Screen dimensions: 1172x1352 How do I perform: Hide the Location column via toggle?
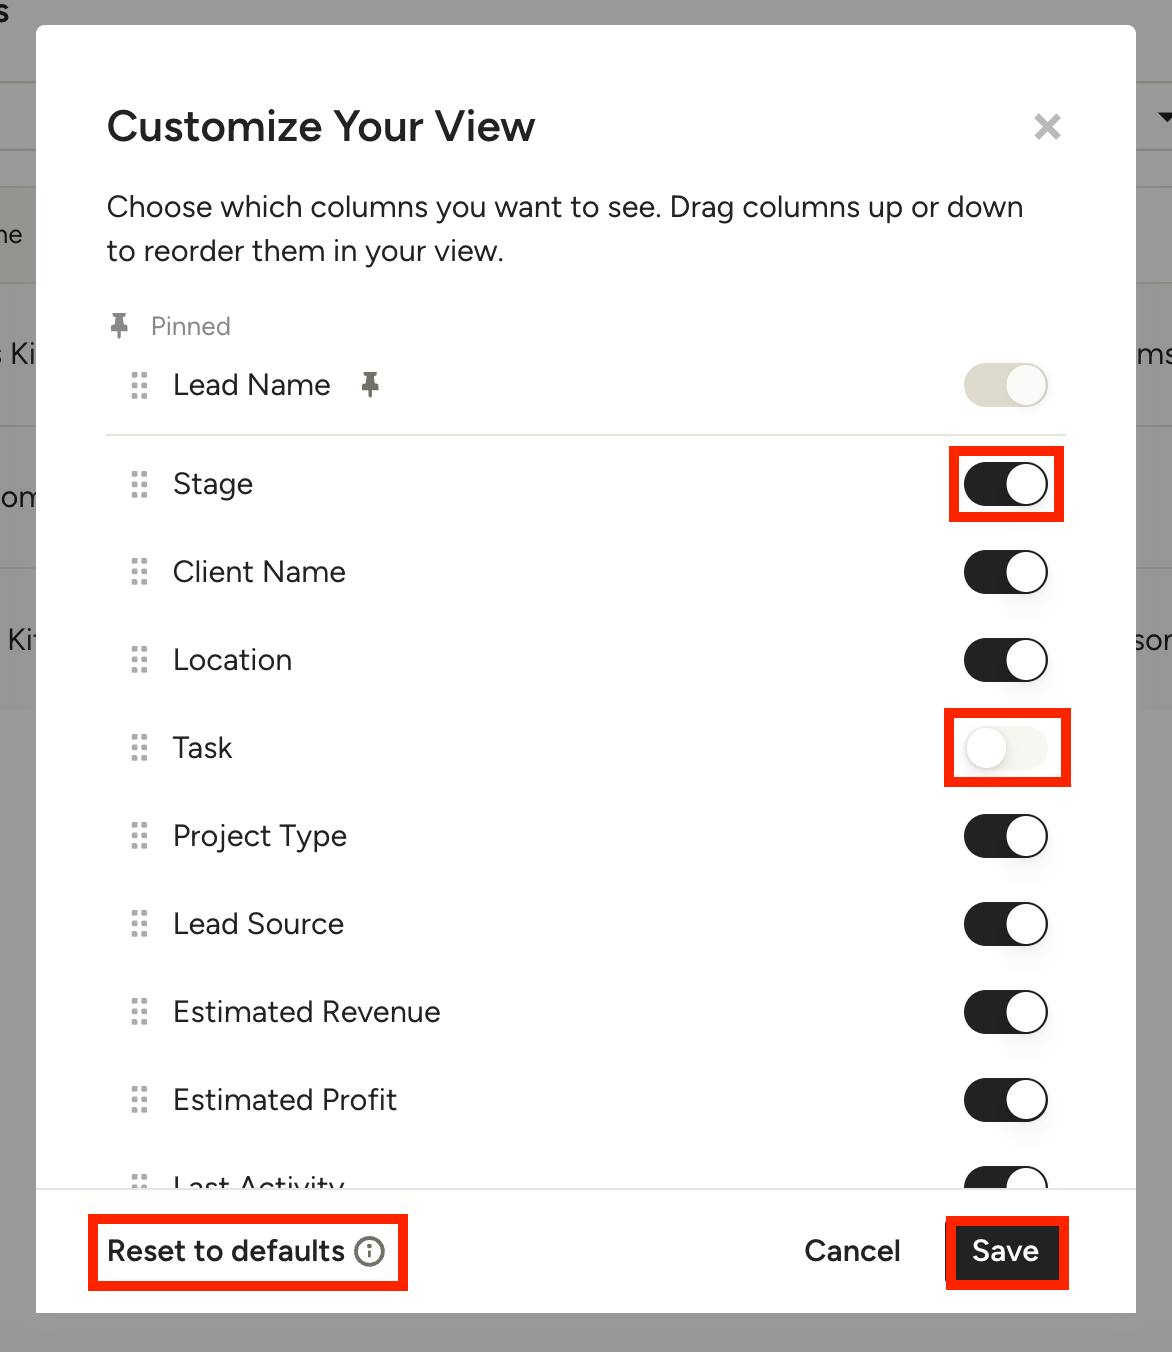point(1005,660)
